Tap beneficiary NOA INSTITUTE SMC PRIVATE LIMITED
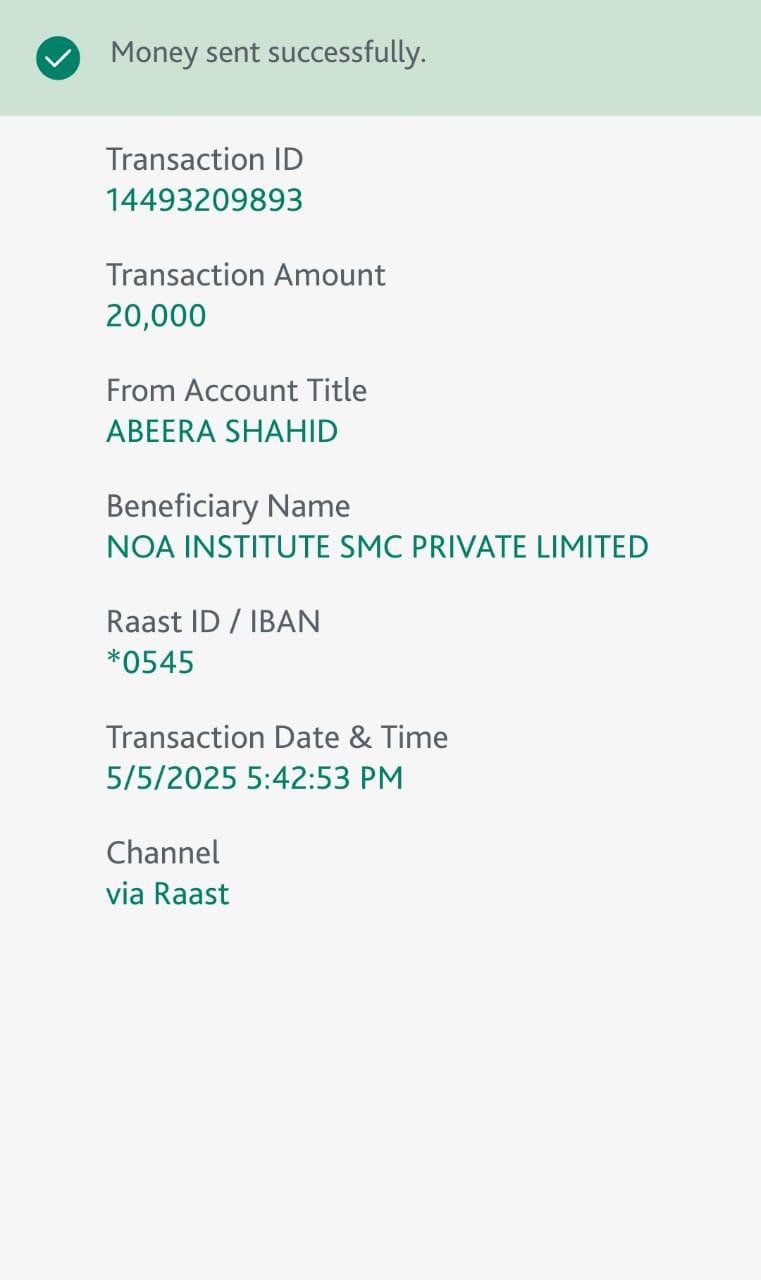The image size is (761, 1280). click(377, 547)
